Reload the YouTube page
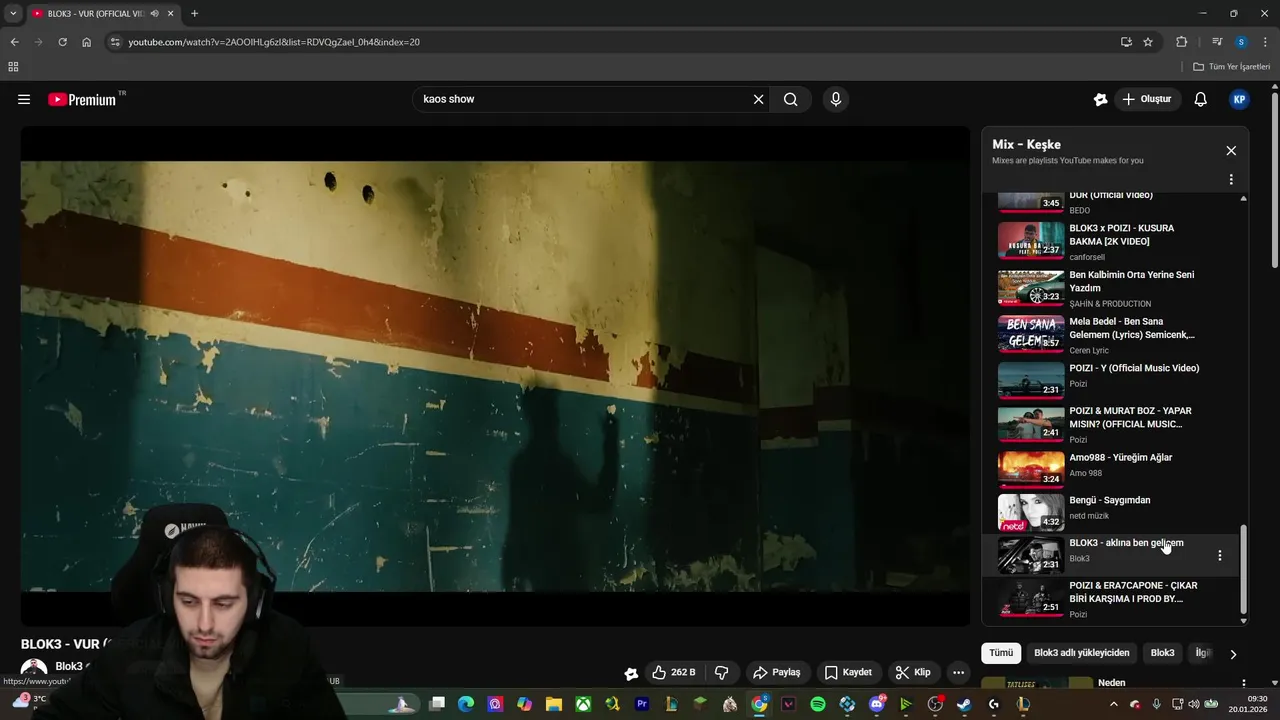This screenshot has width=1280, height=720. (62, 42)
